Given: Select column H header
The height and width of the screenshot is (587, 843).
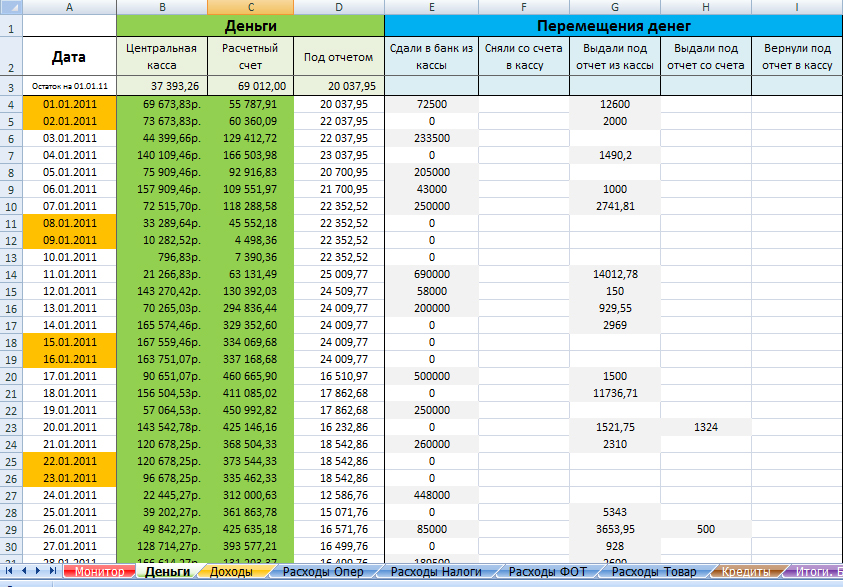Looking at the screenshot, I should point(706,7).
